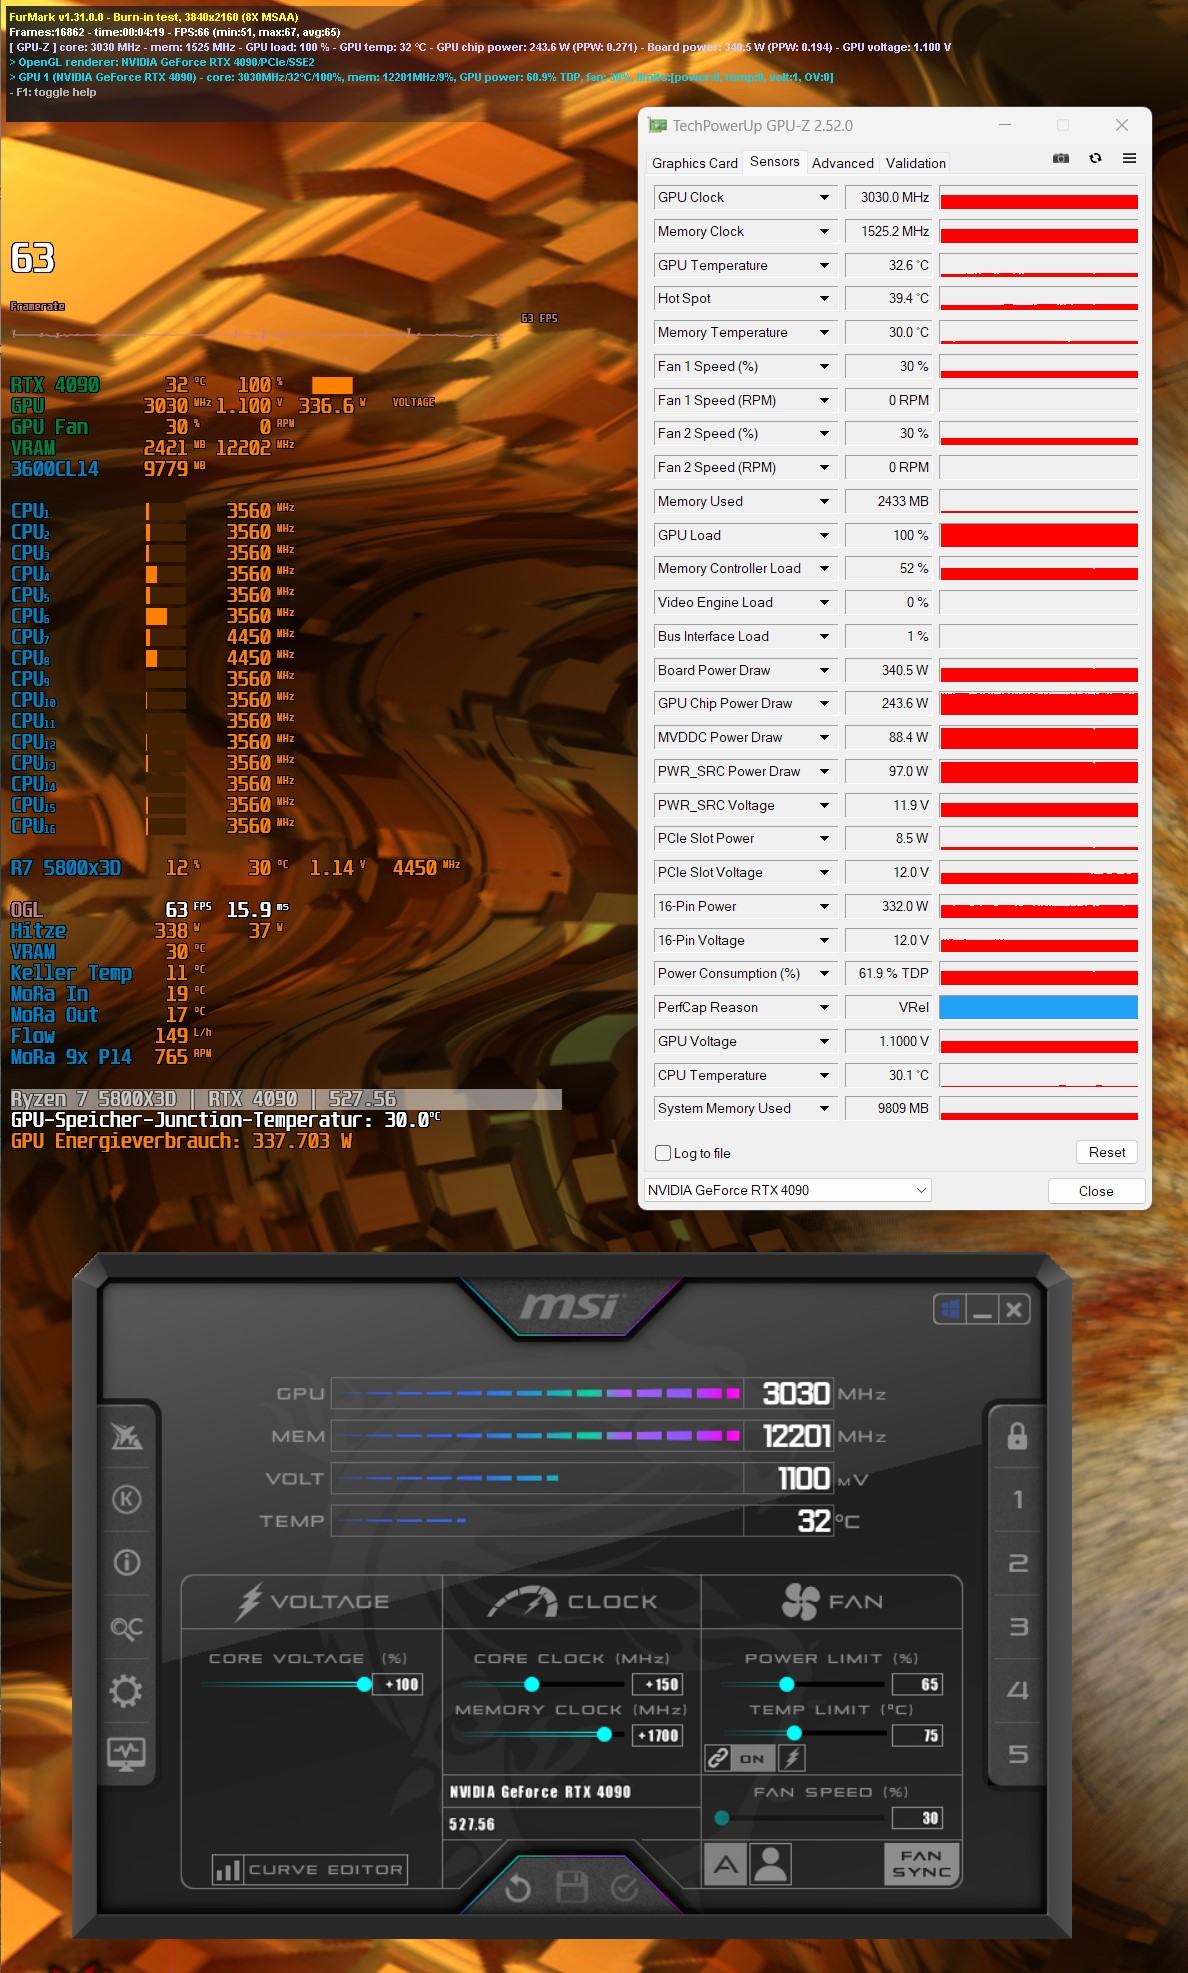Click the GPU-Z Reset button

(1107, 1152)
